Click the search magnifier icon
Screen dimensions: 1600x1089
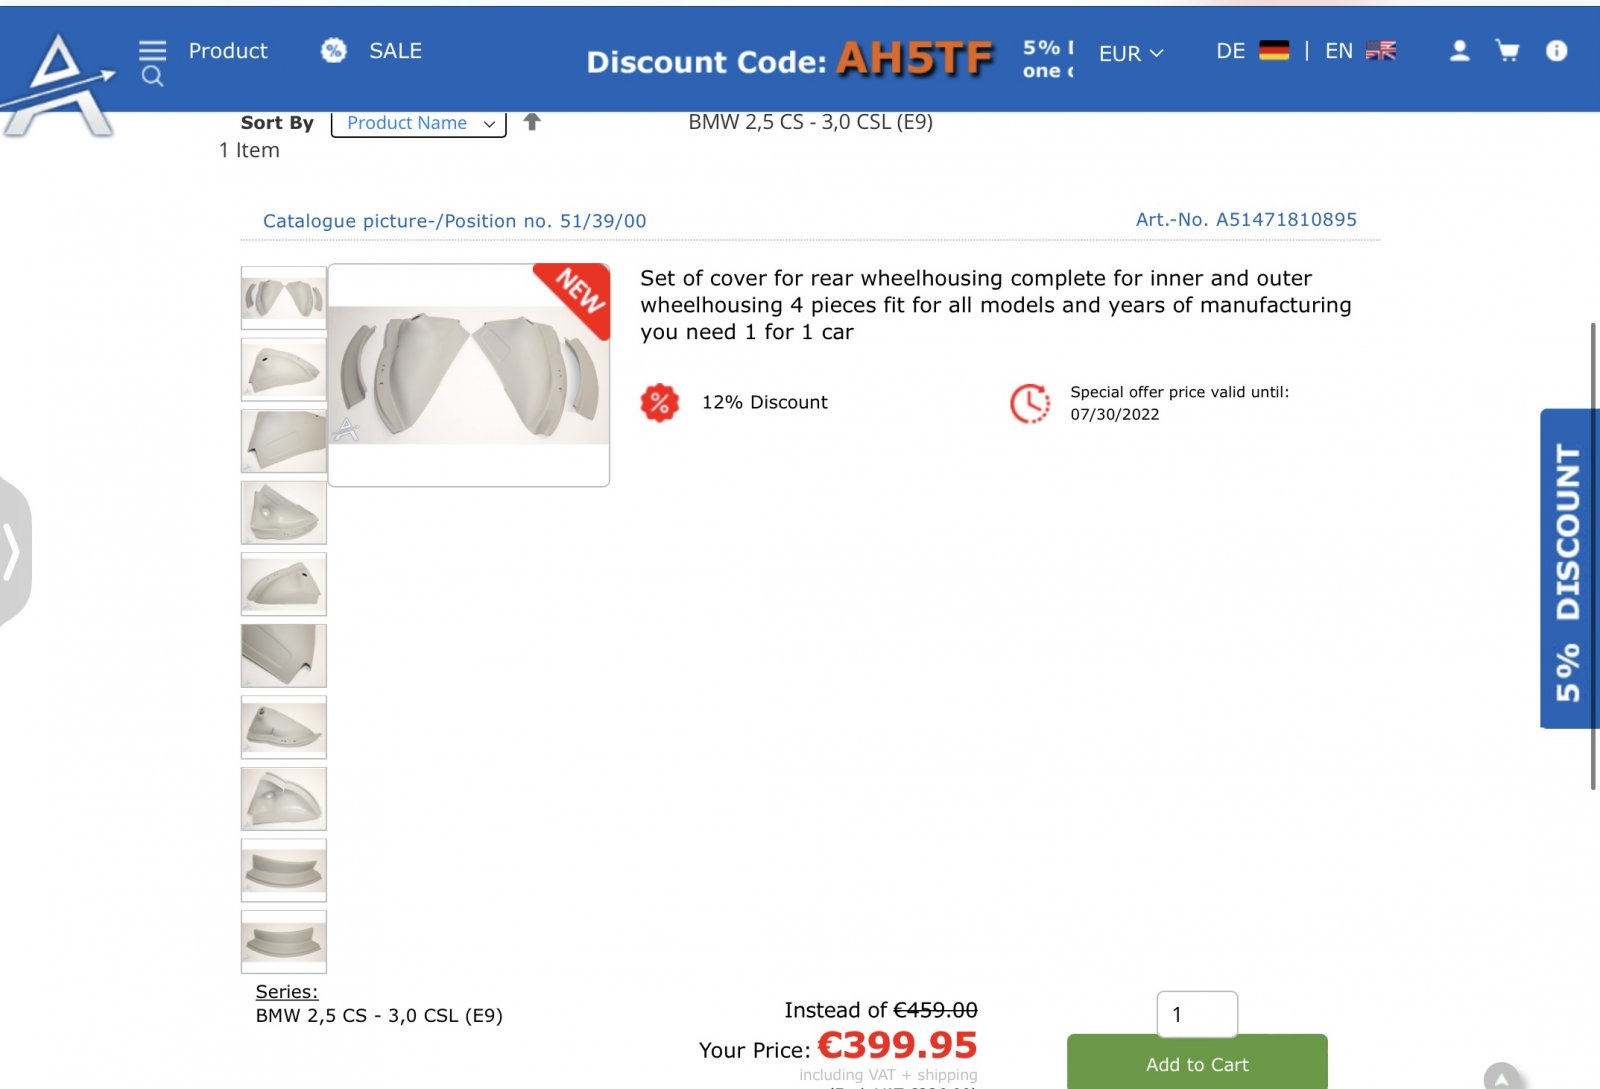coord(152,76)
